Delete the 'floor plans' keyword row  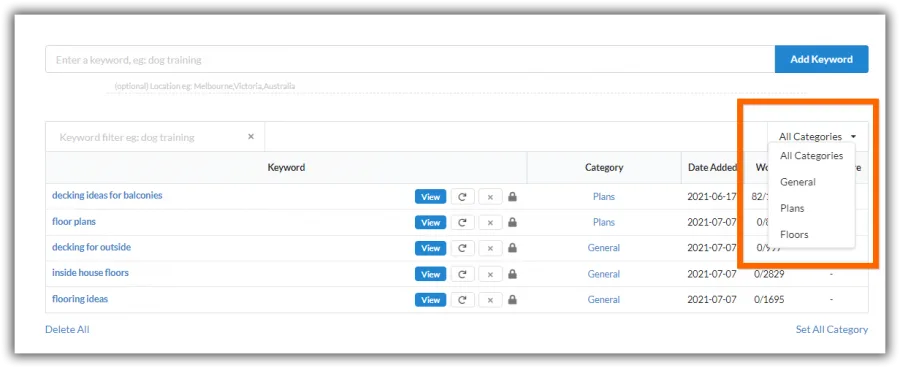(490, 223)
